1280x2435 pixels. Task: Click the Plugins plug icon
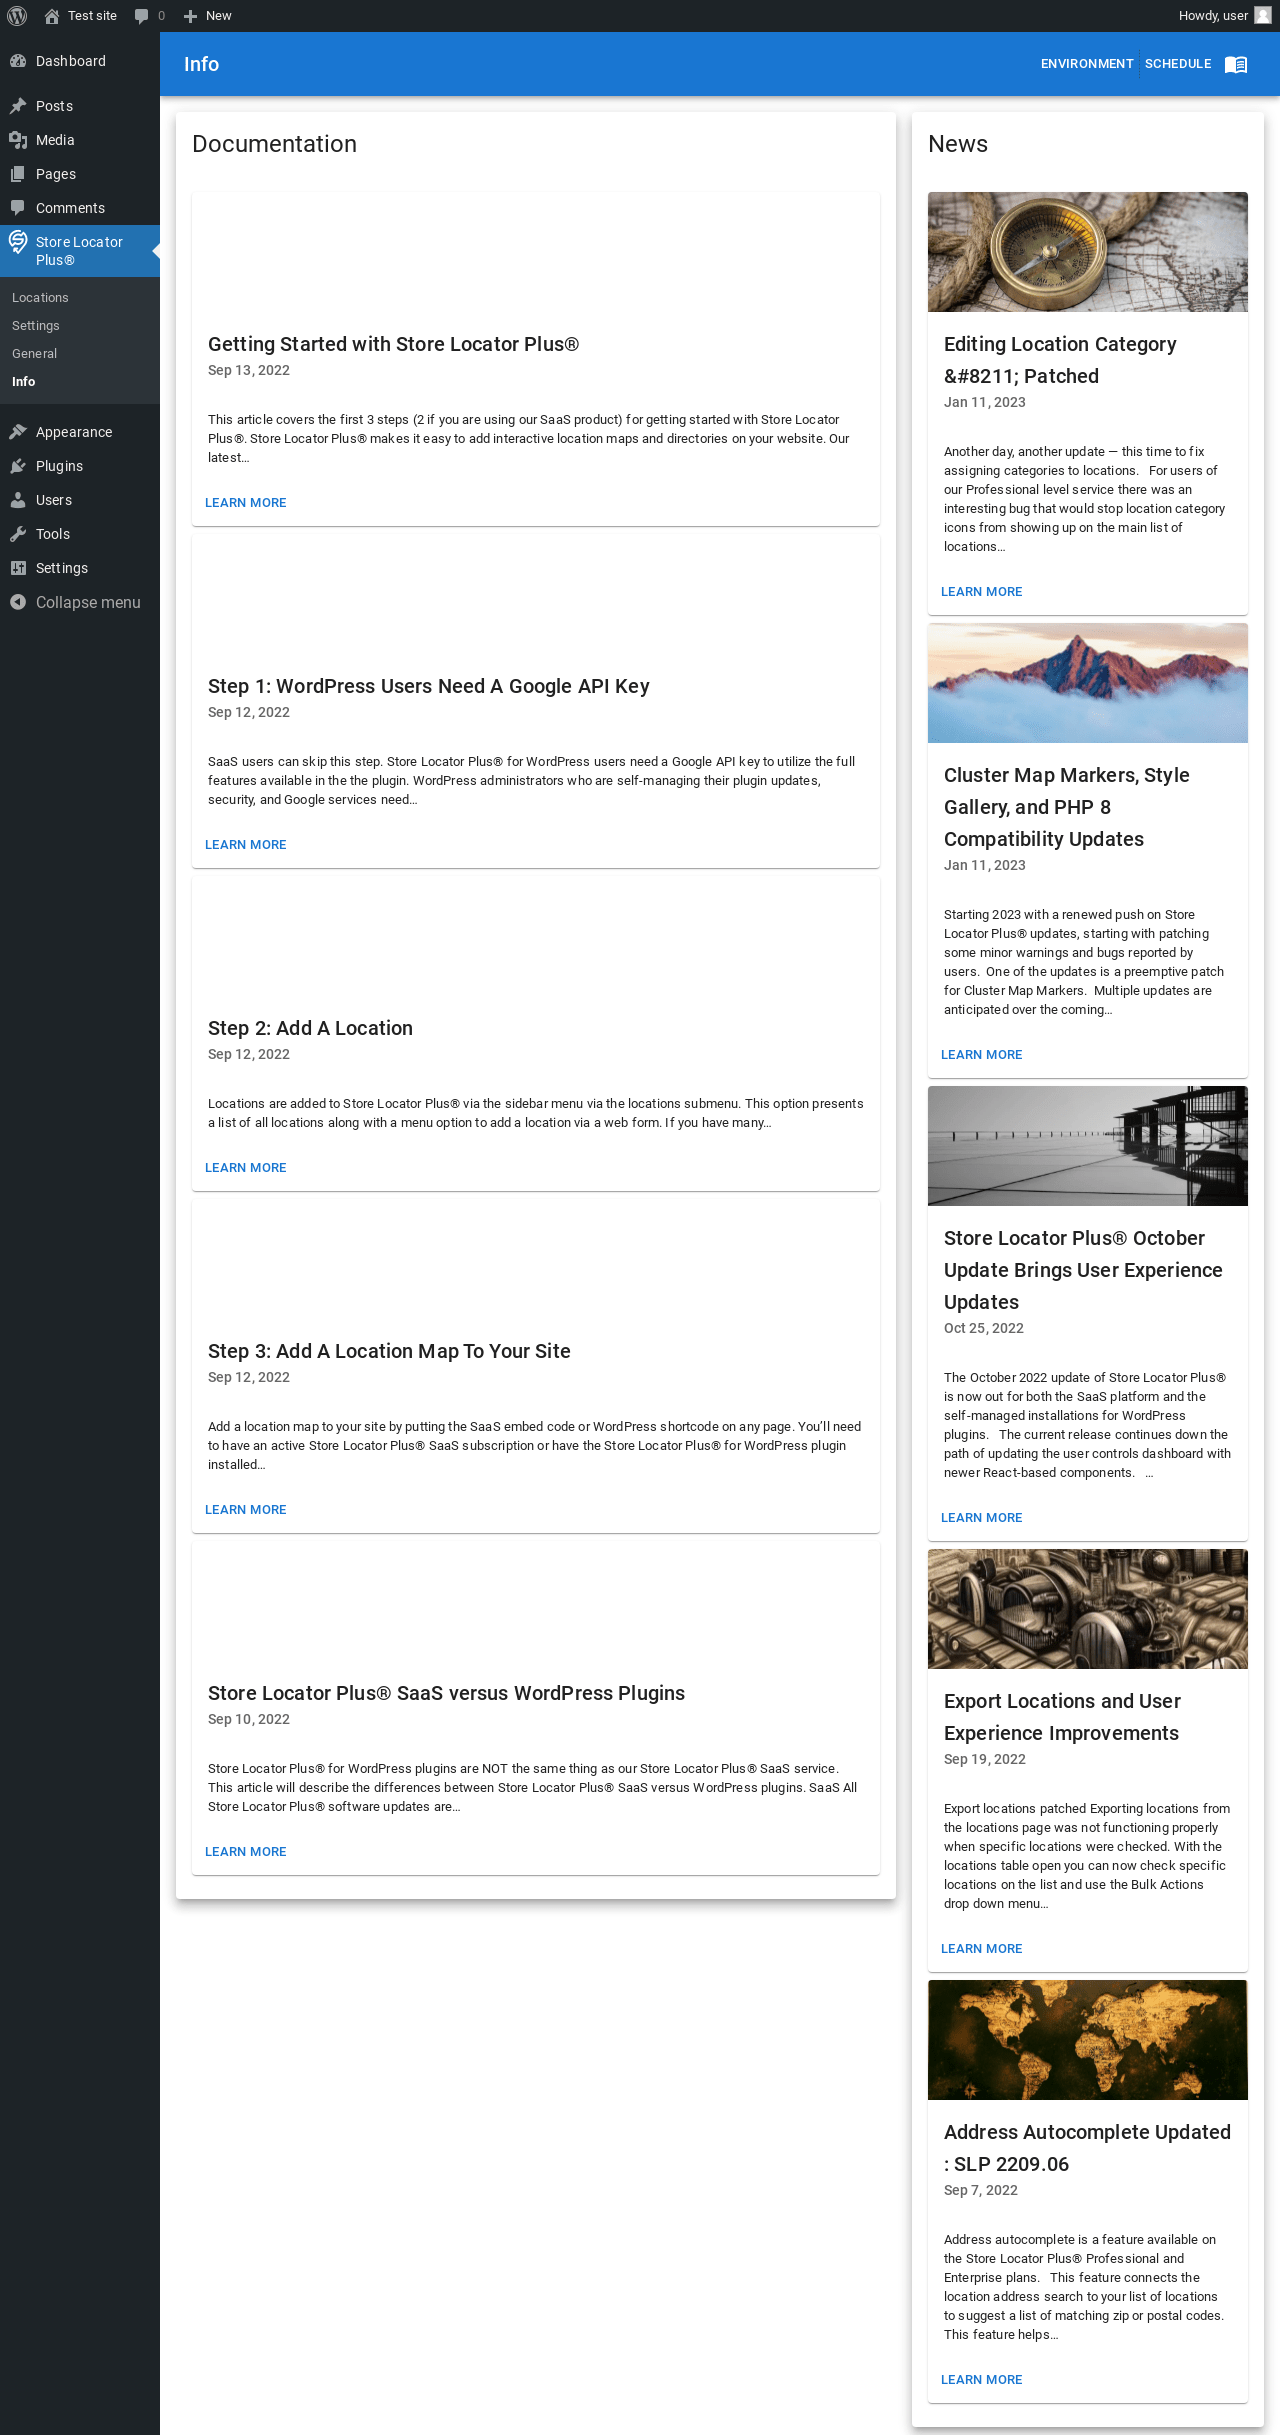coord(18,466)
